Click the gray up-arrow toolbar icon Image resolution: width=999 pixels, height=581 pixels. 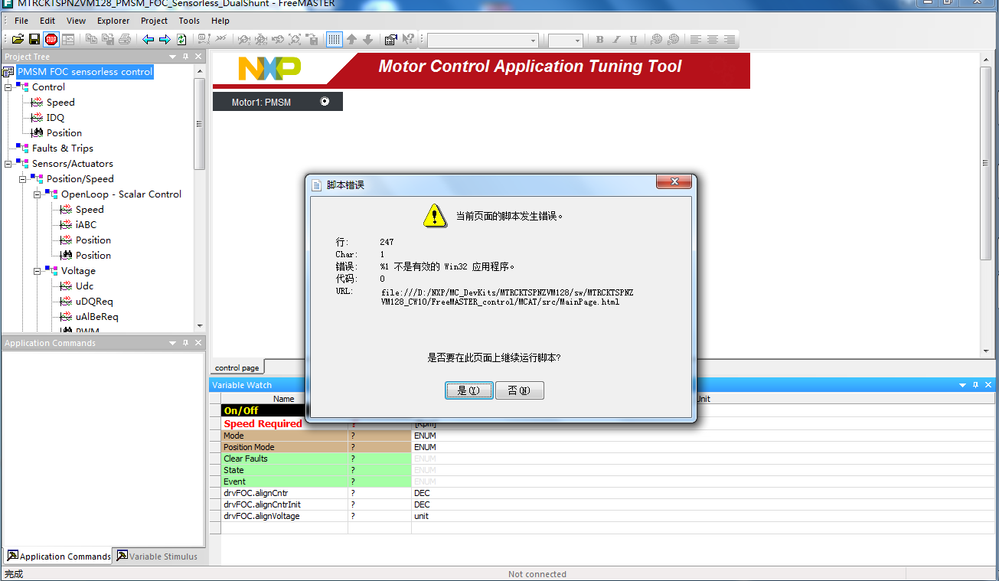click(351, 39)
